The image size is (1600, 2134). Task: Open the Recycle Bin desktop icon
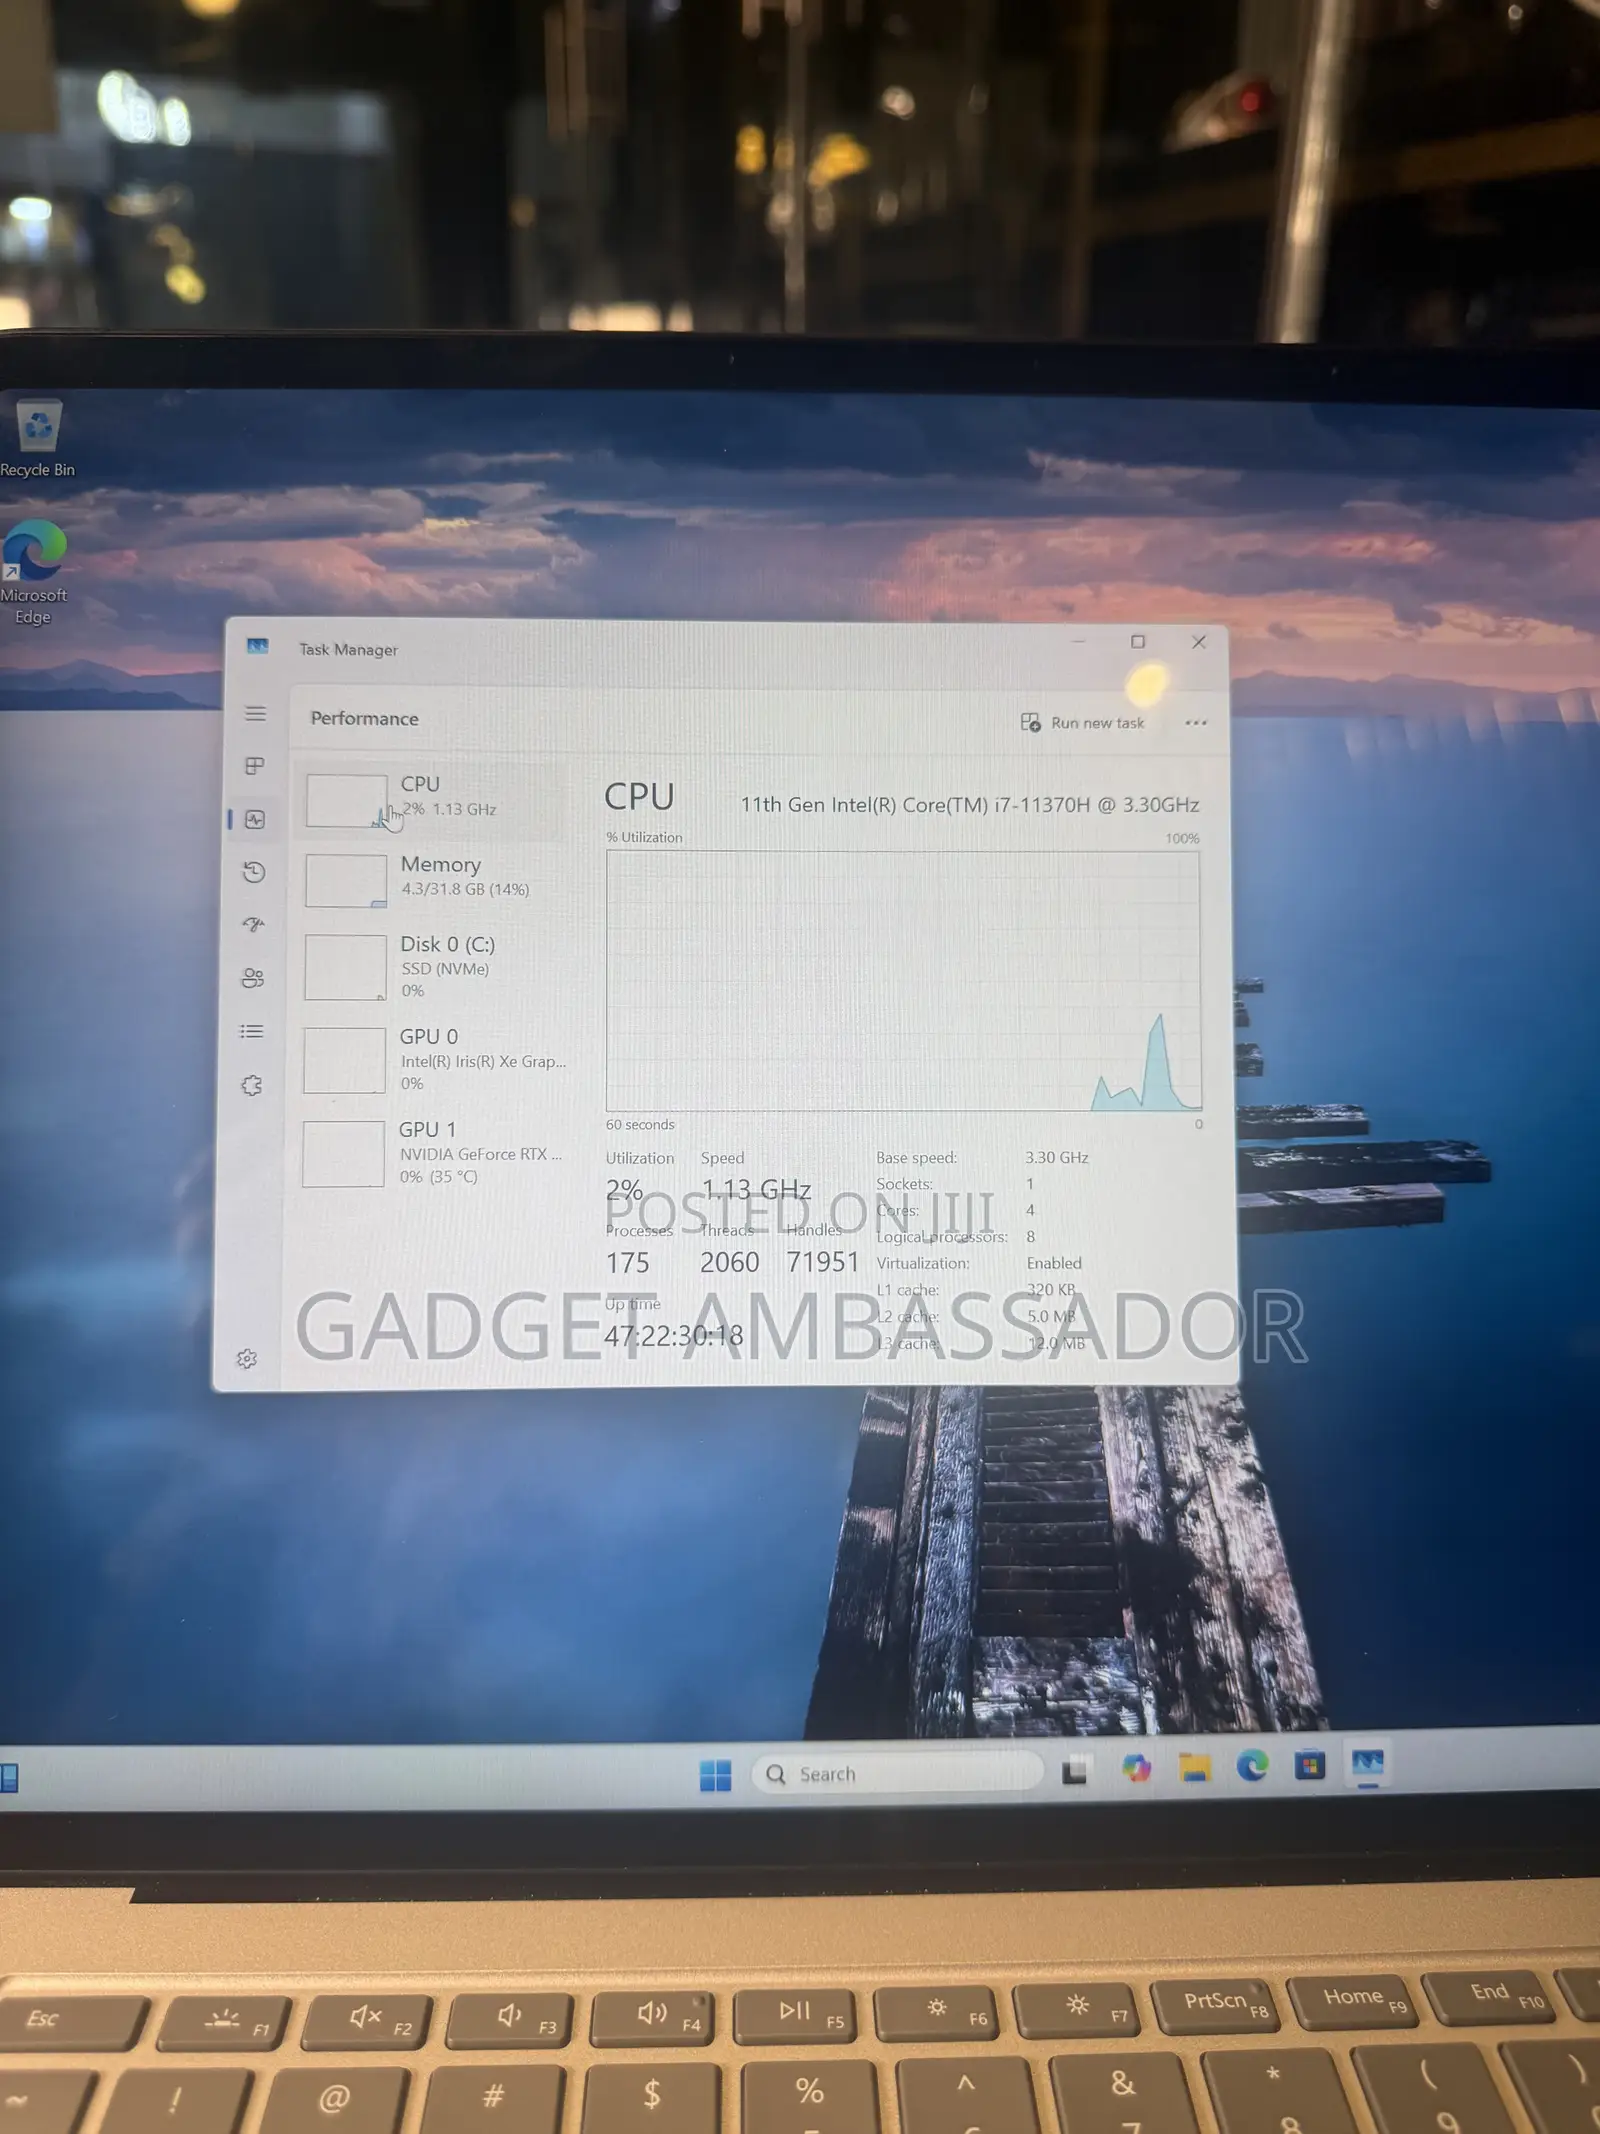(x=38, y=438)
